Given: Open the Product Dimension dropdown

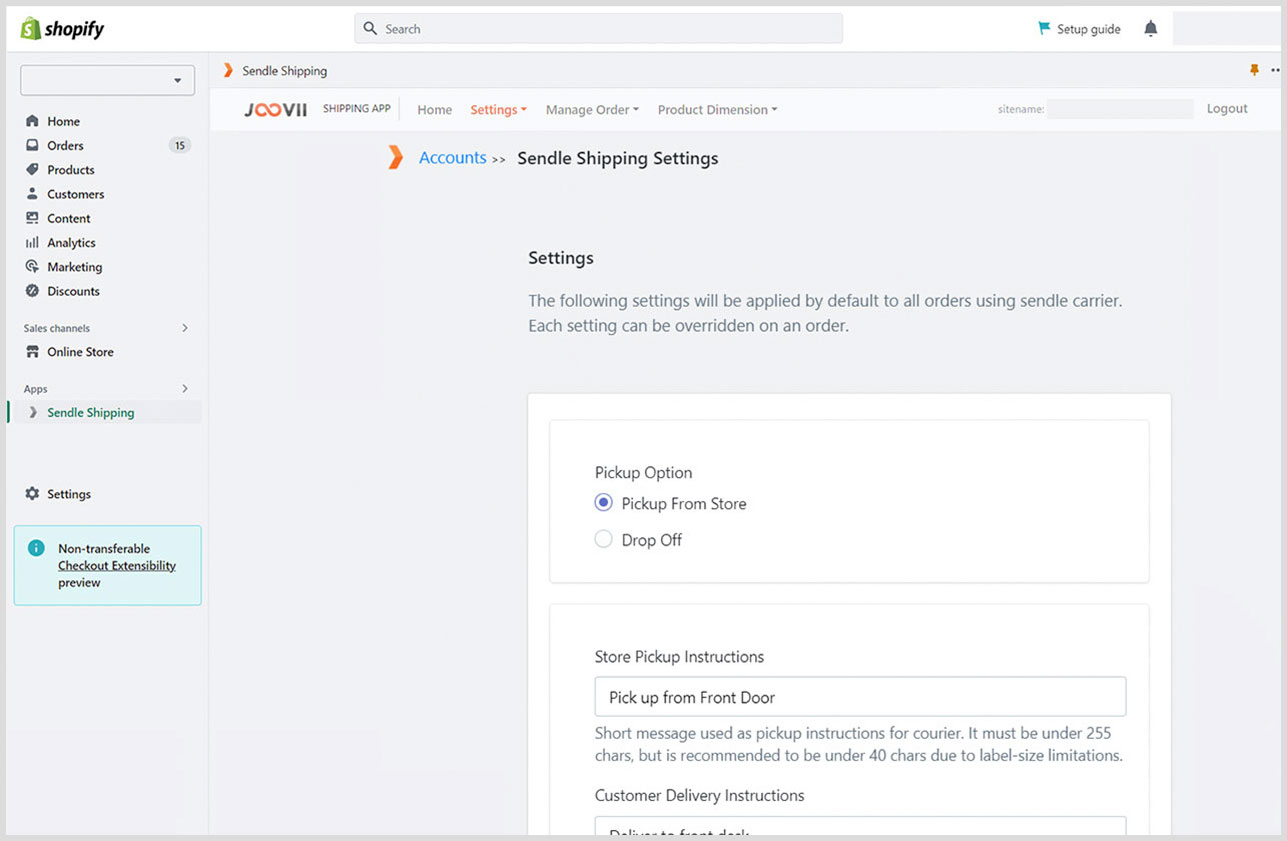Looking at the screenshot, I should [x=717, y=110].
